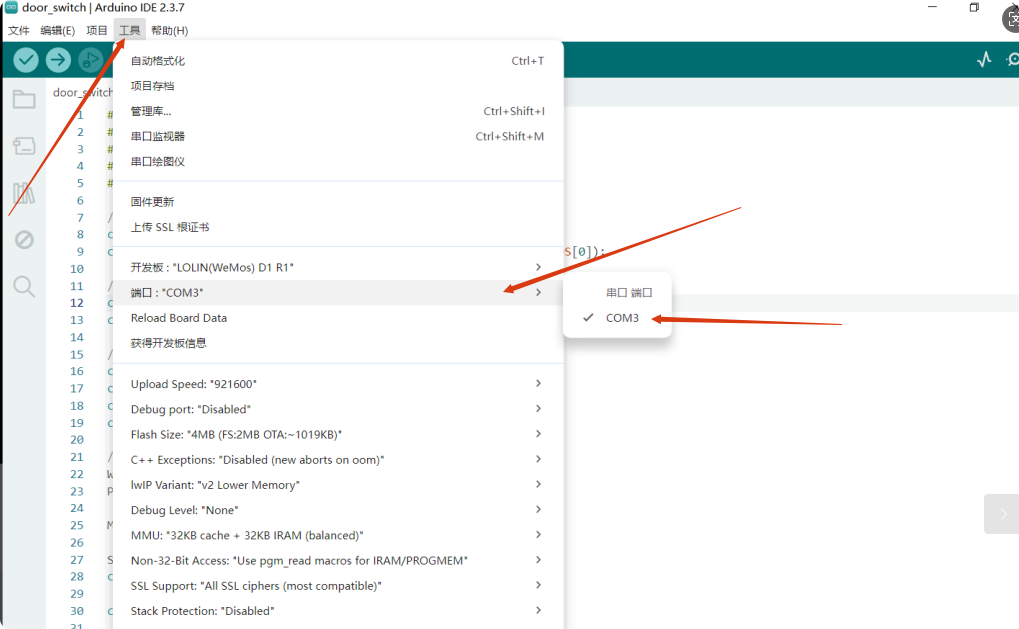This screenshot has height=629, width=1019.
Task: Click the Verify checkmark toolbar button
Action: pos(26,60)
